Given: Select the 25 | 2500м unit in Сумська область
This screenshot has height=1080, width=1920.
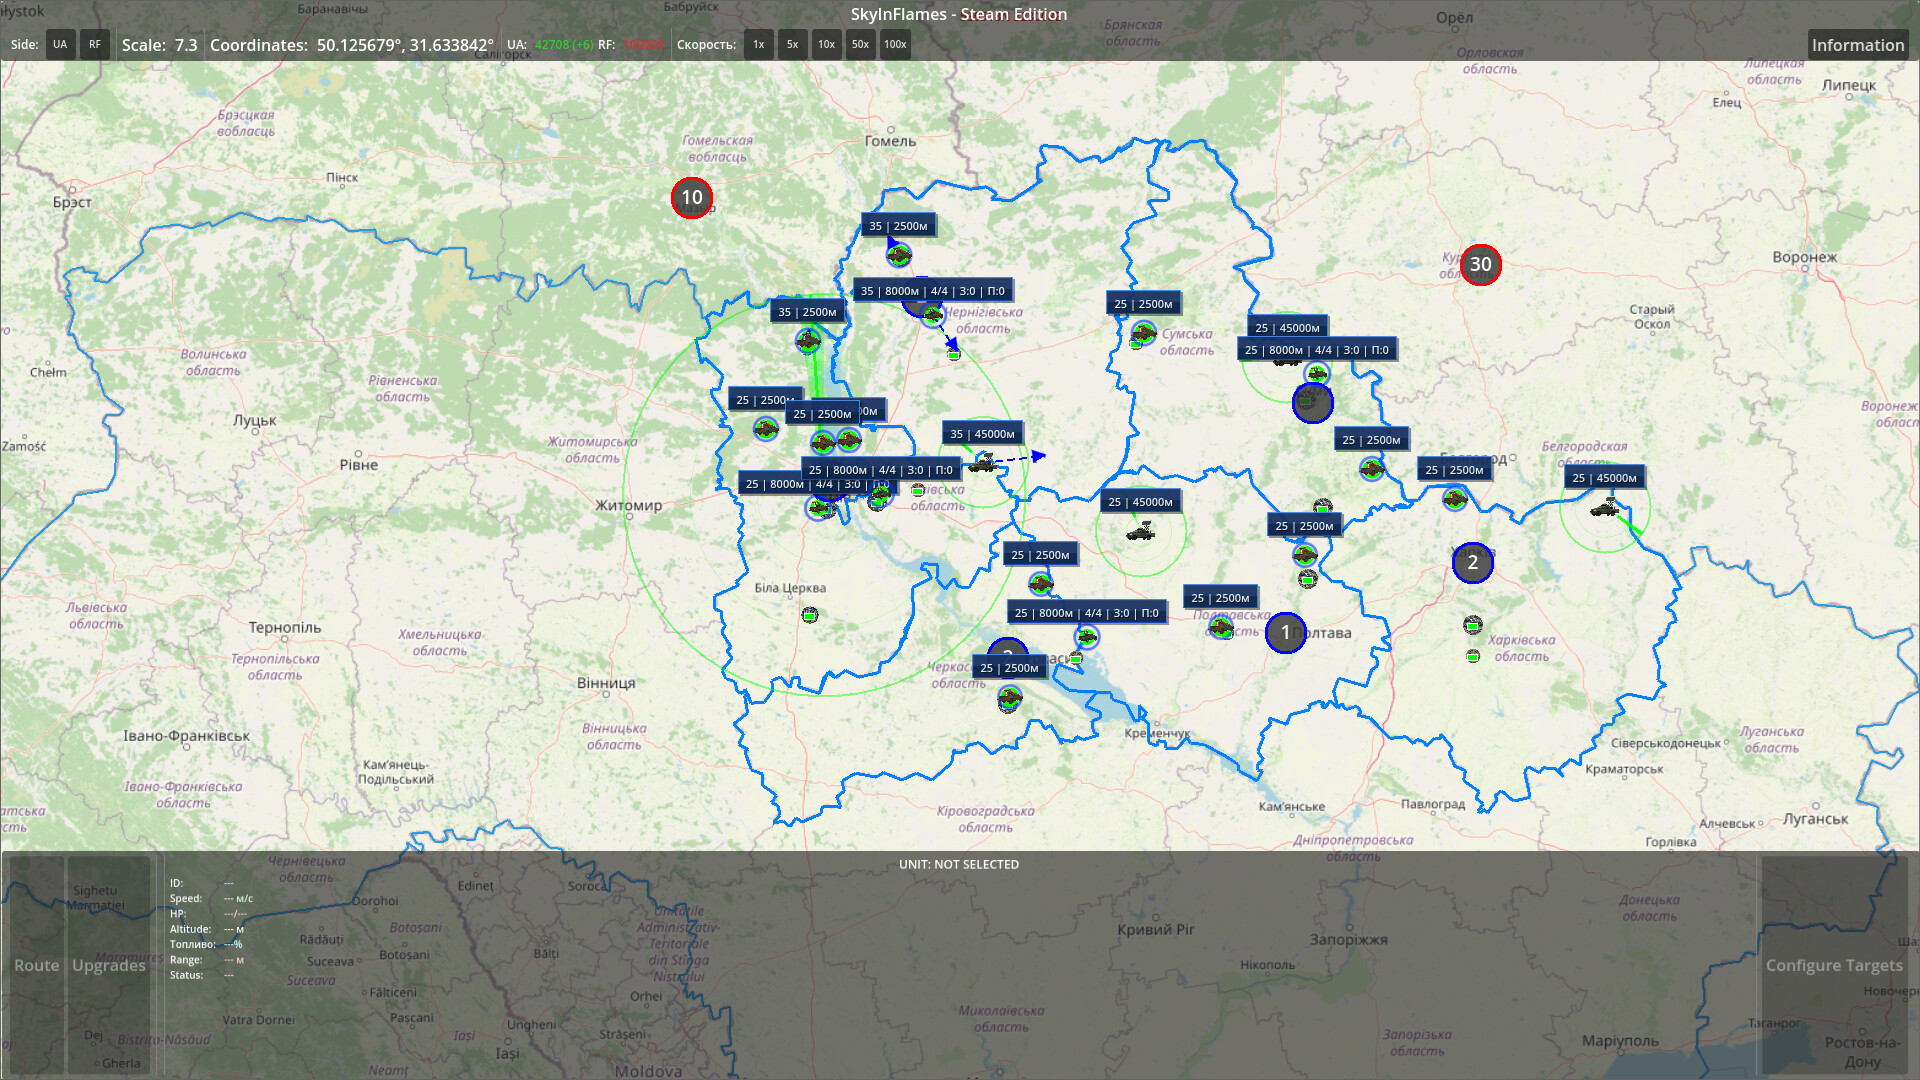Looking at the screenshot, I should (1143, 331).
